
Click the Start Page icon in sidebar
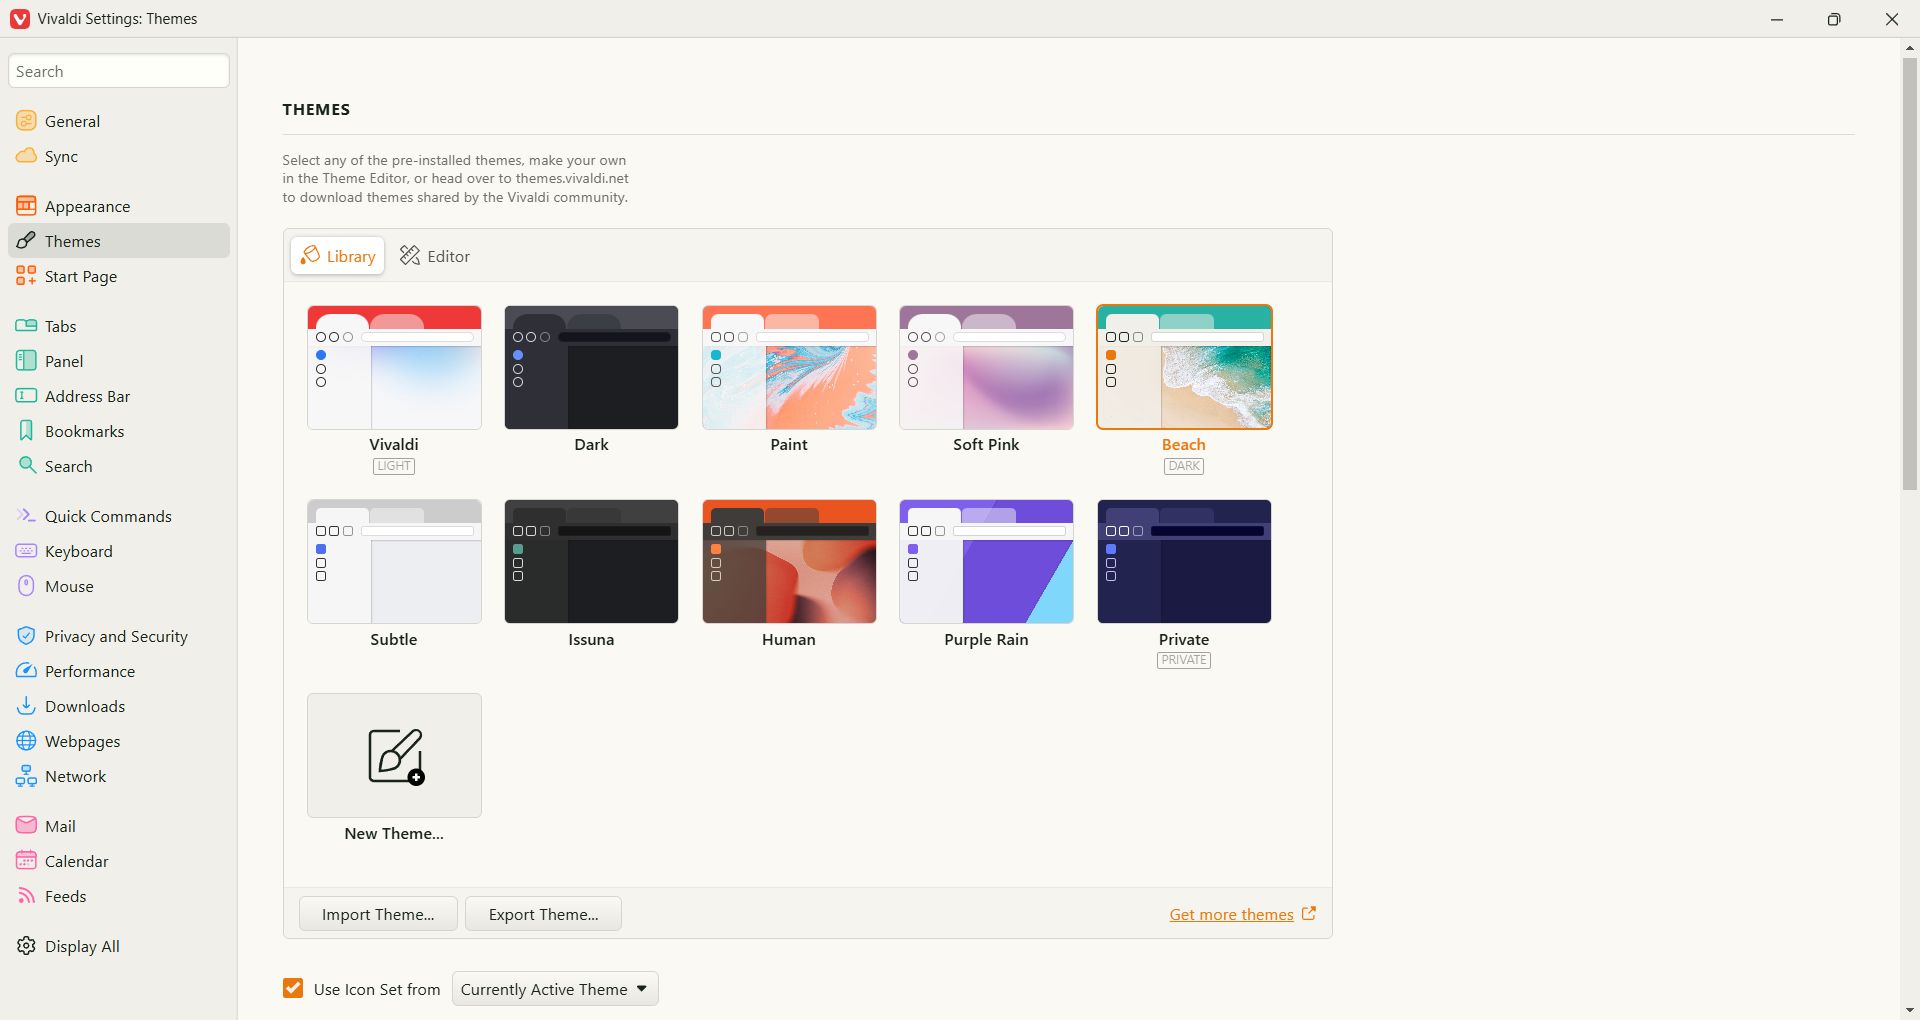point(26,276)
